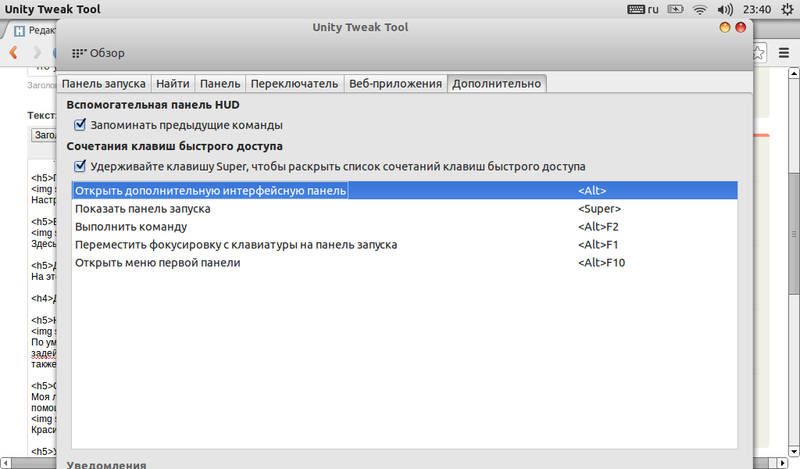Open the battery status indicator
Viewport: 800px width, 469px height.
[x=675, y=9]
